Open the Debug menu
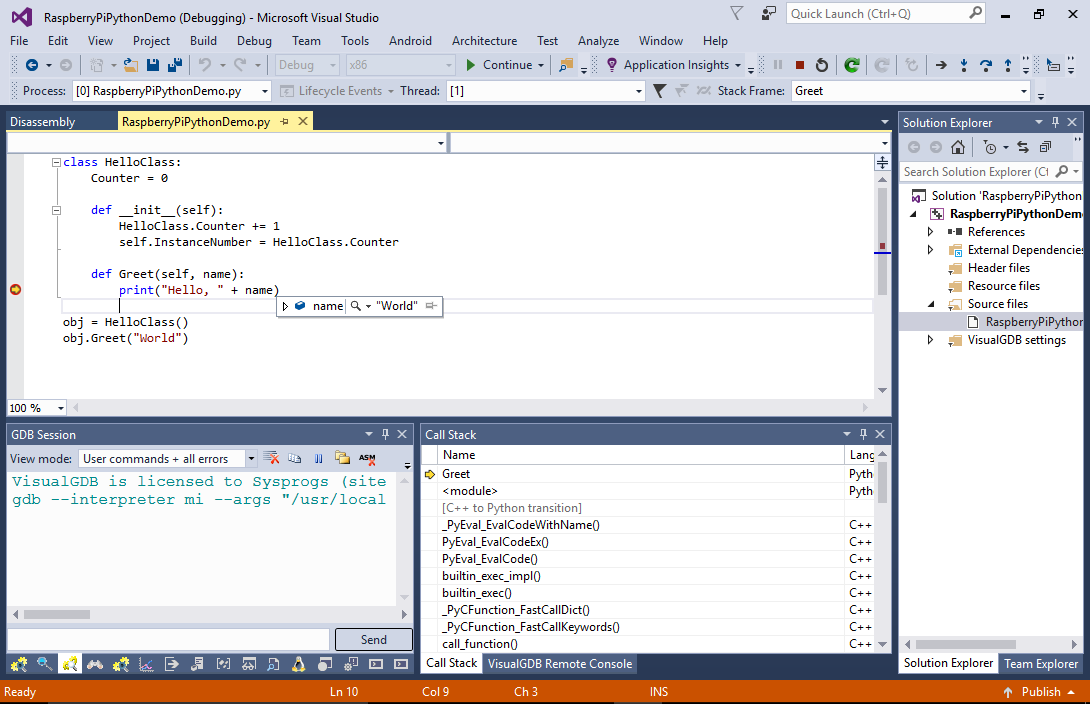 254,41
